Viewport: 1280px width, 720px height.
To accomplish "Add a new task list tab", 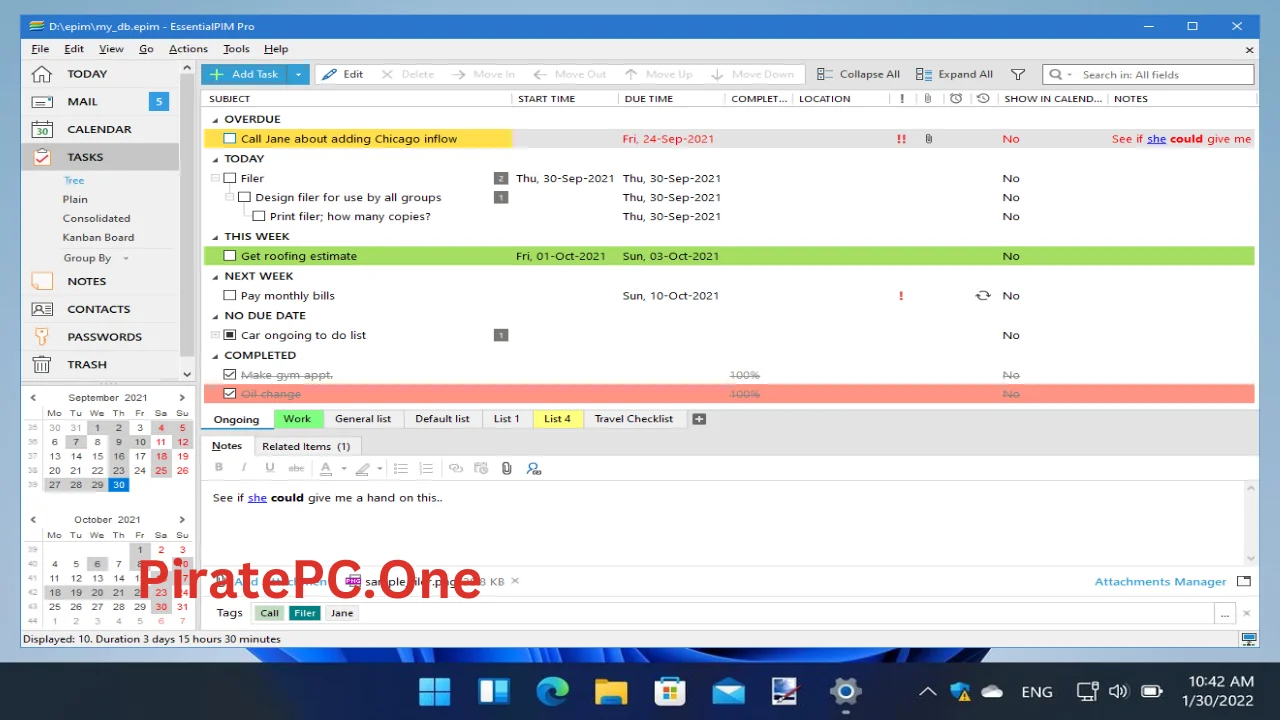I will tap(699, 419).
